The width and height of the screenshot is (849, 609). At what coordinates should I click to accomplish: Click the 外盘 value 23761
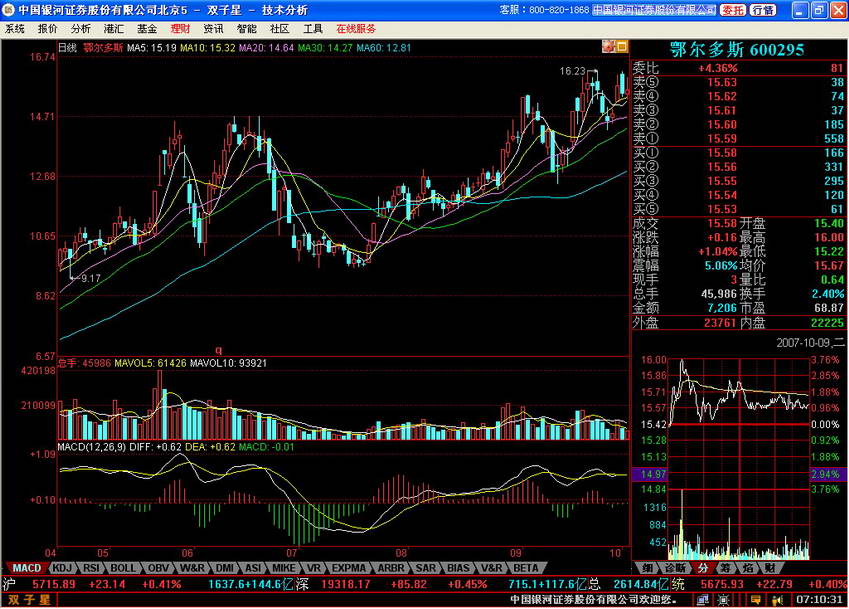point(720,323)
